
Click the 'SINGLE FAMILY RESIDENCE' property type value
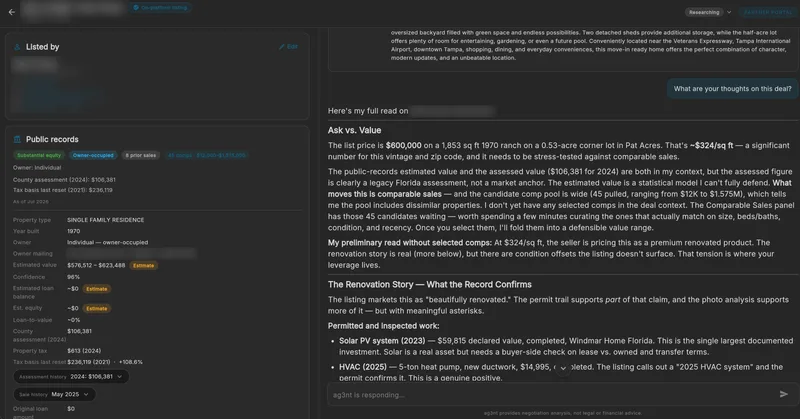[106, 220]
